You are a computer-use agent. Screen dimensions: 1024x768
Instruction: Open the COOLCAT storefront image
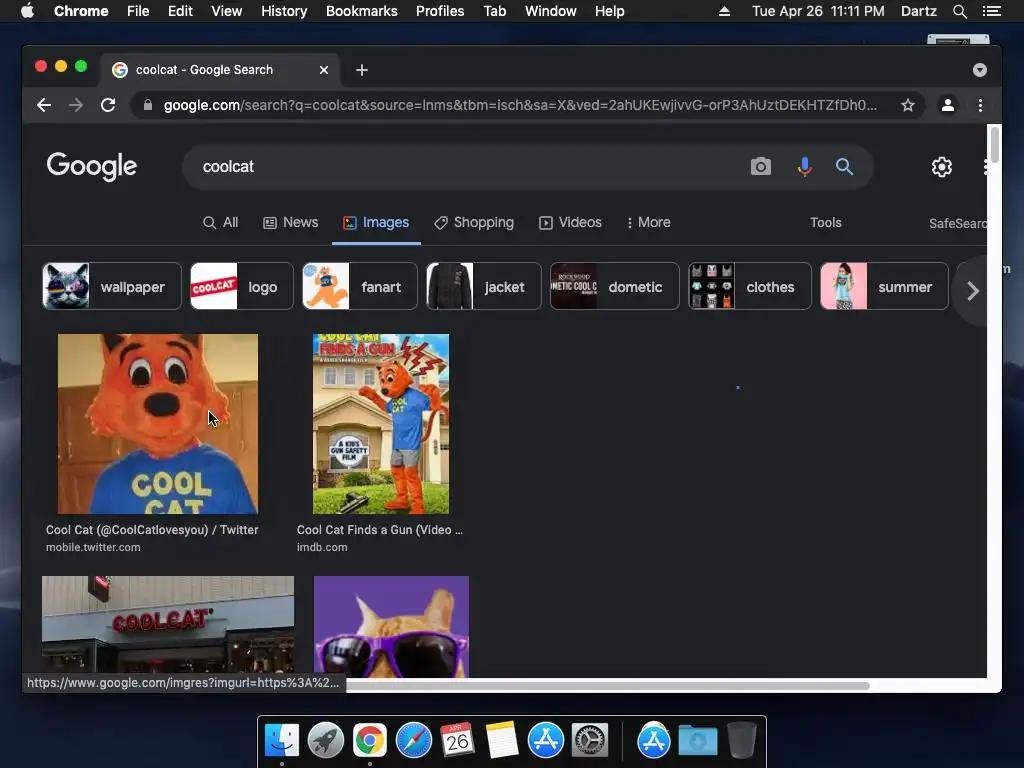pos(168,626)
